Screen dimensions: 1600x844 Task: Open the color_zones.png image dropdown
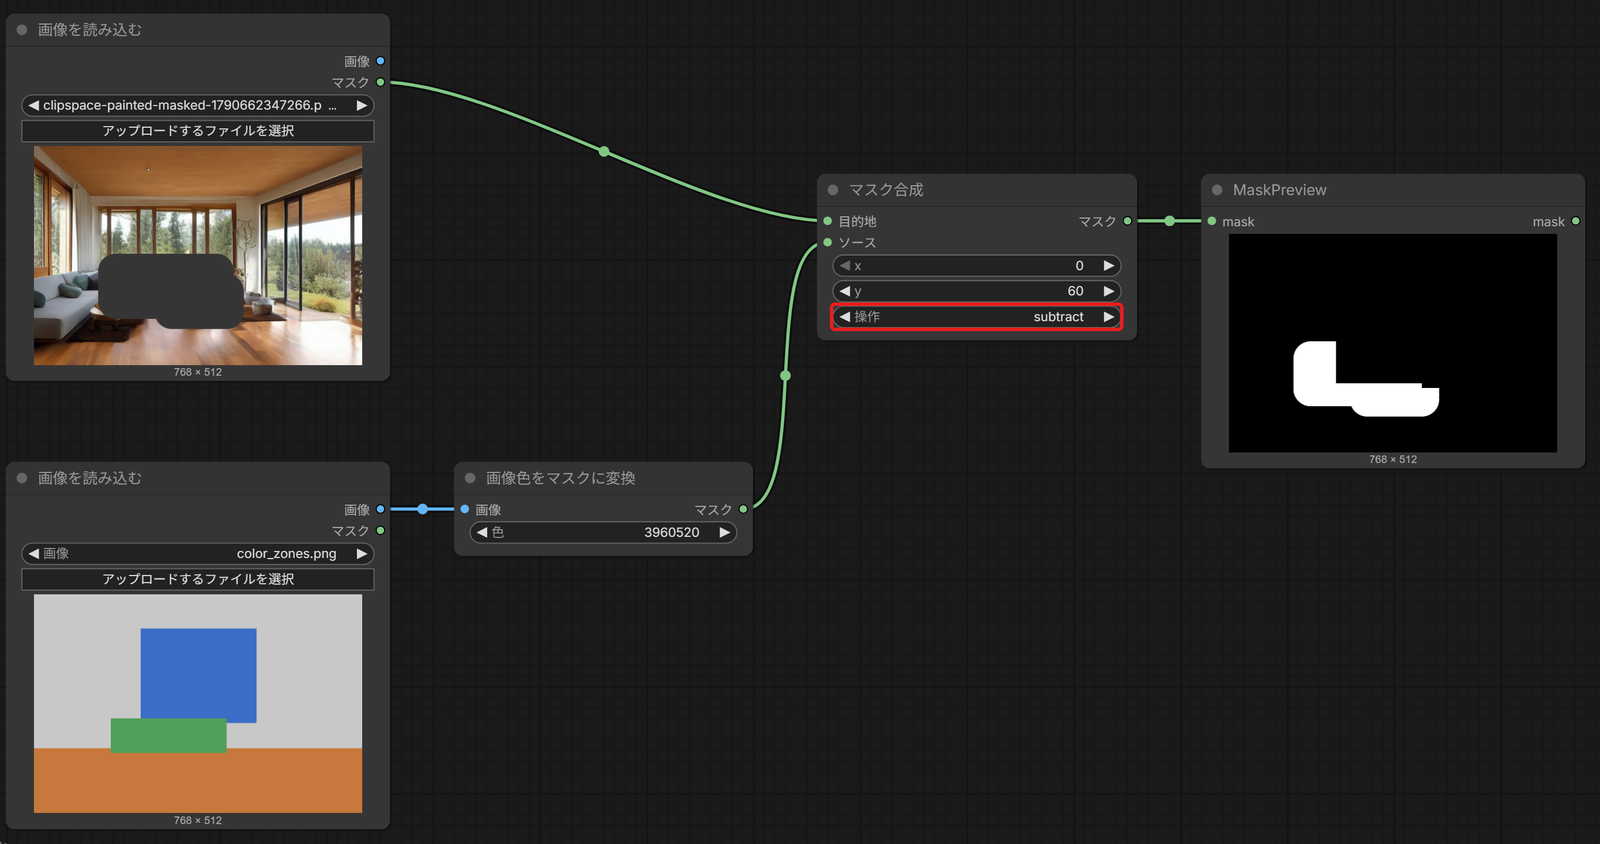pyautogui.click(x=198, y=553)
